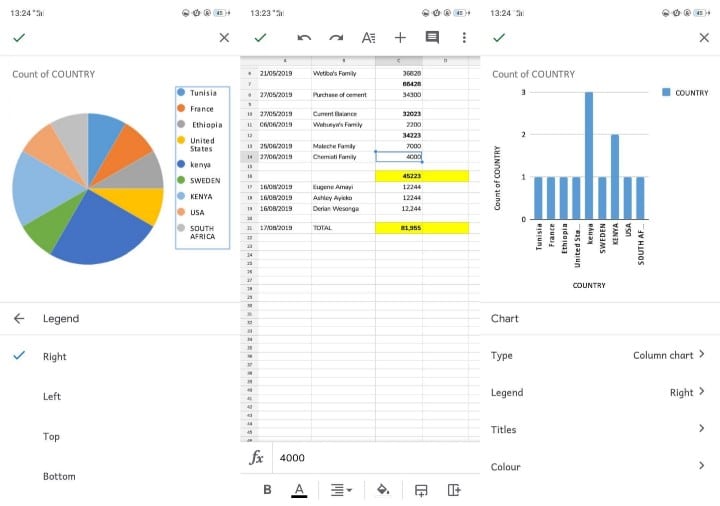Select Right legend position
Image resolution: width=720 pixels, height=506 pixels.
[119, 356]
